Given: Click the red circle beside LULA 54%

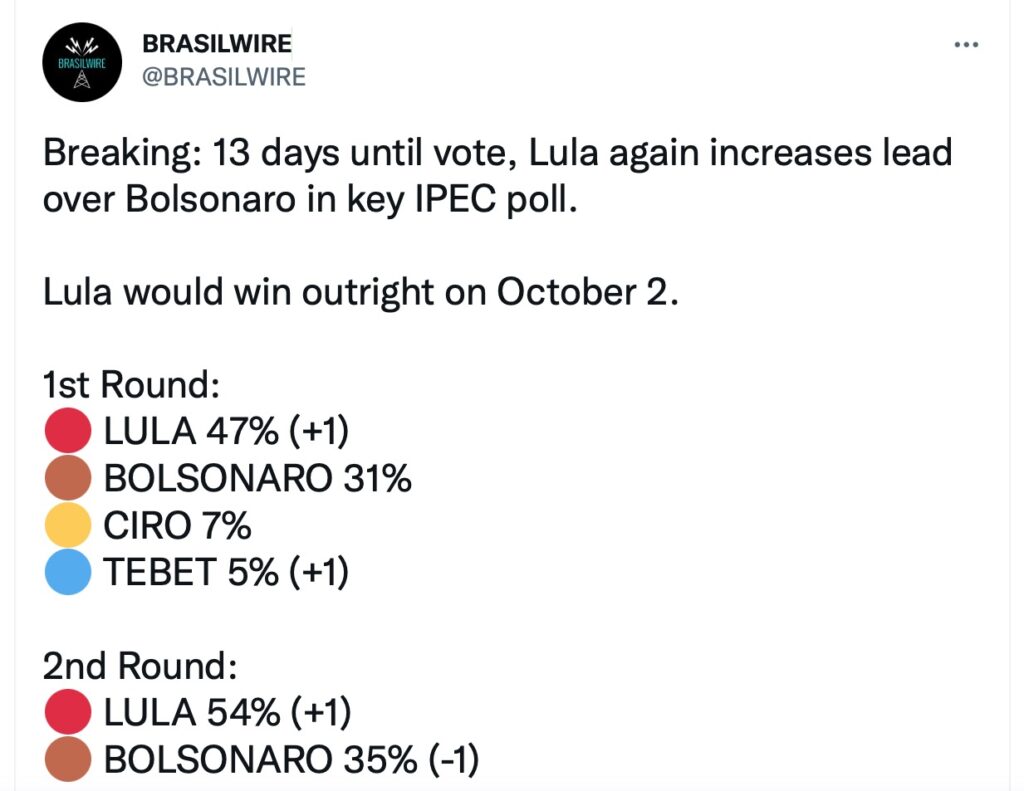Looking at the screenshot, I should pos(69,713).
